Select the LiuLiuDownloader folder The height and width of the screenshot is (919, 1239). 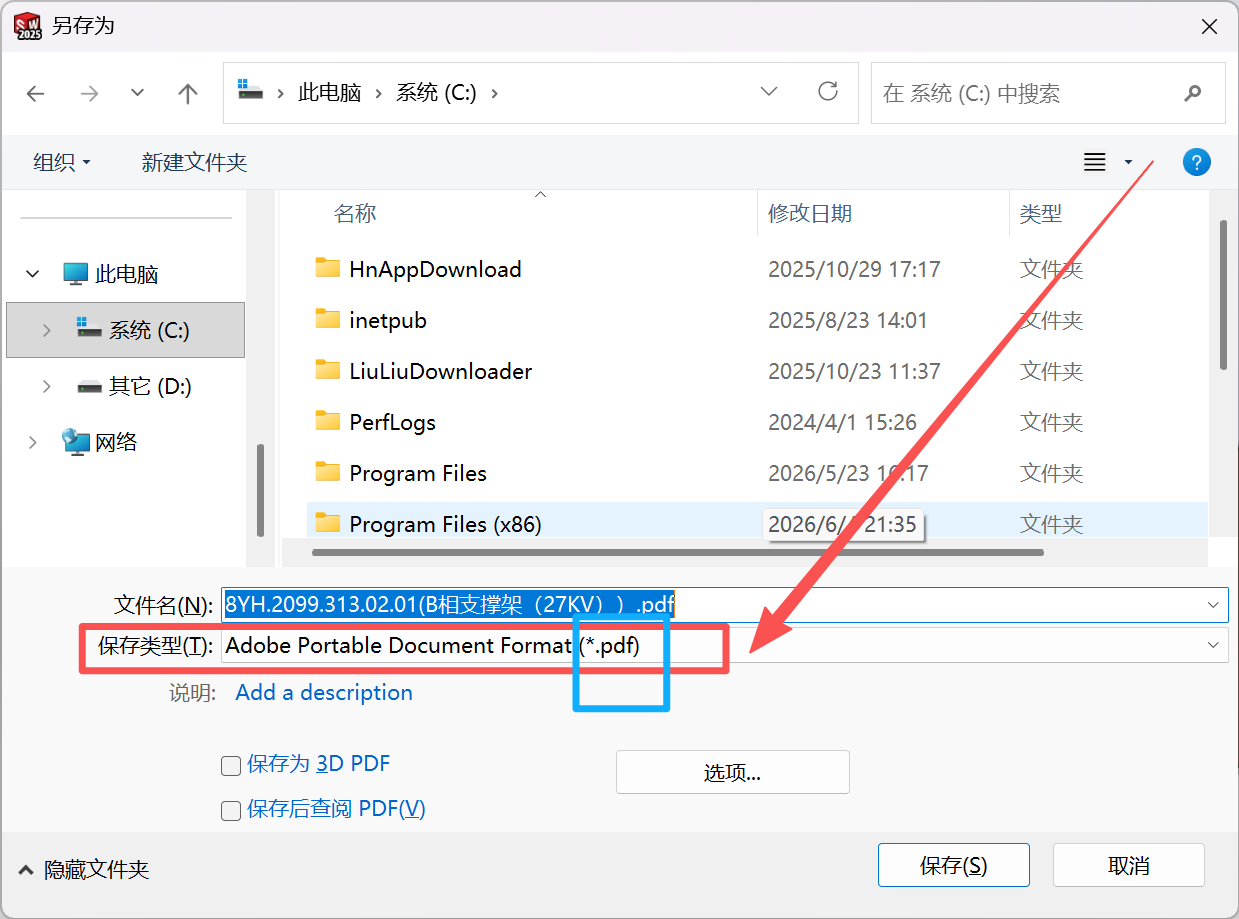pos(440,371)
